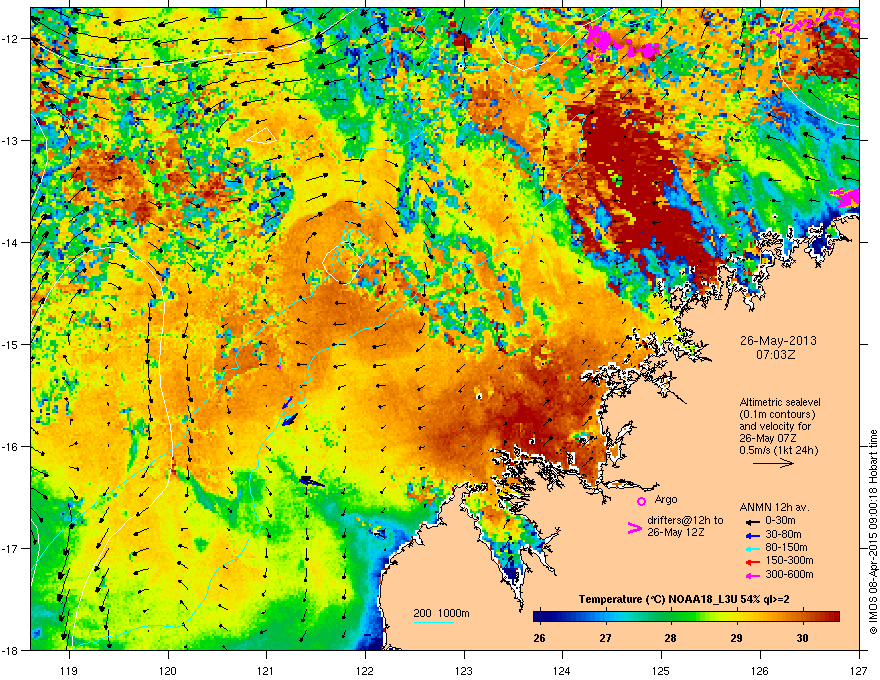This screenshot has height=680, width=880.
Task: Select the red 150-300m legend arrow
Action: click(x=753, y=562)
